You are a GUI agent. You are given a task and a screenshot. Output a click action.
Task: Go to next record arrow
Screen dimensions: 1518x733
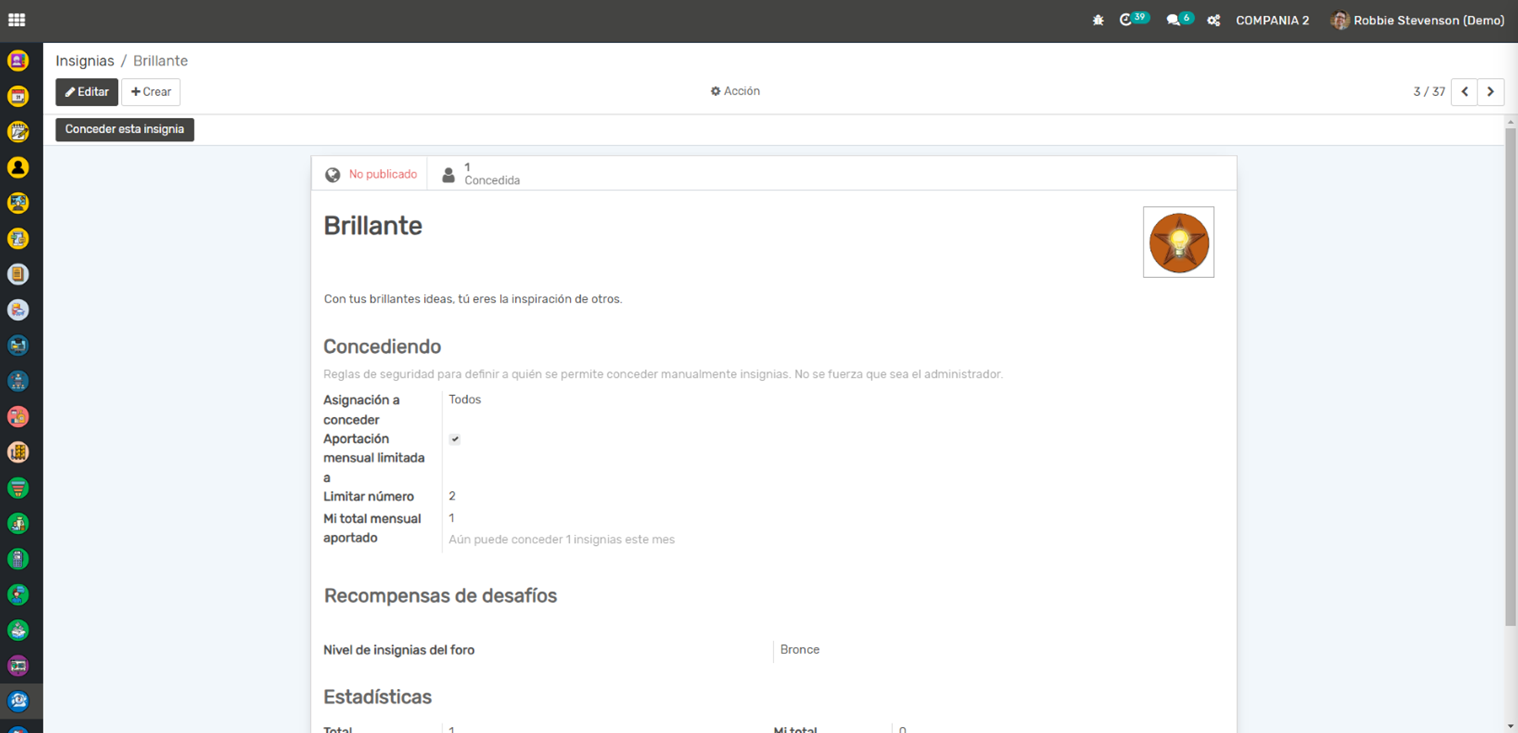click(1490, 92)
